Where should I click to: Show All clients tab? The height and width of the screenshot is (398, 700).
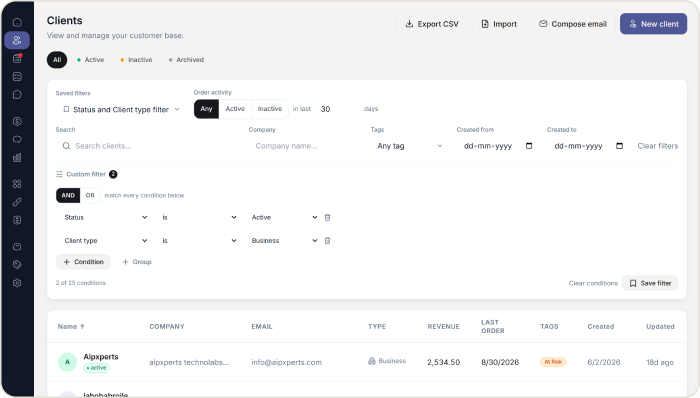click(x=57, y=60)
